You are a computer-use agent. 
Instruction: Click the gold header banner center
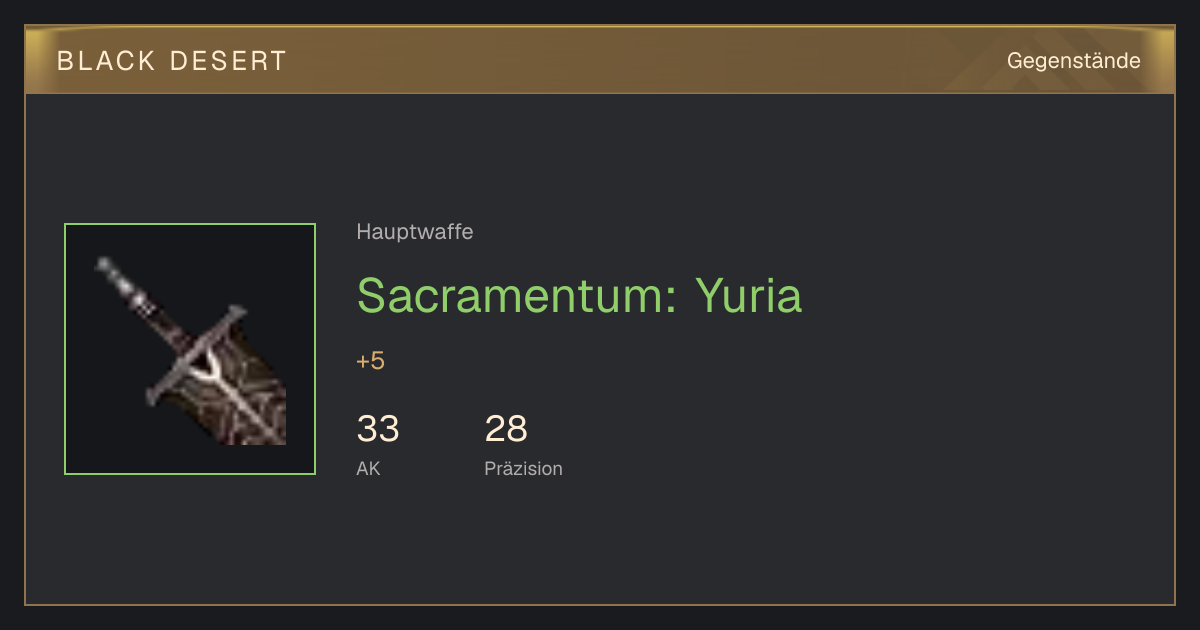pos(600,60)
